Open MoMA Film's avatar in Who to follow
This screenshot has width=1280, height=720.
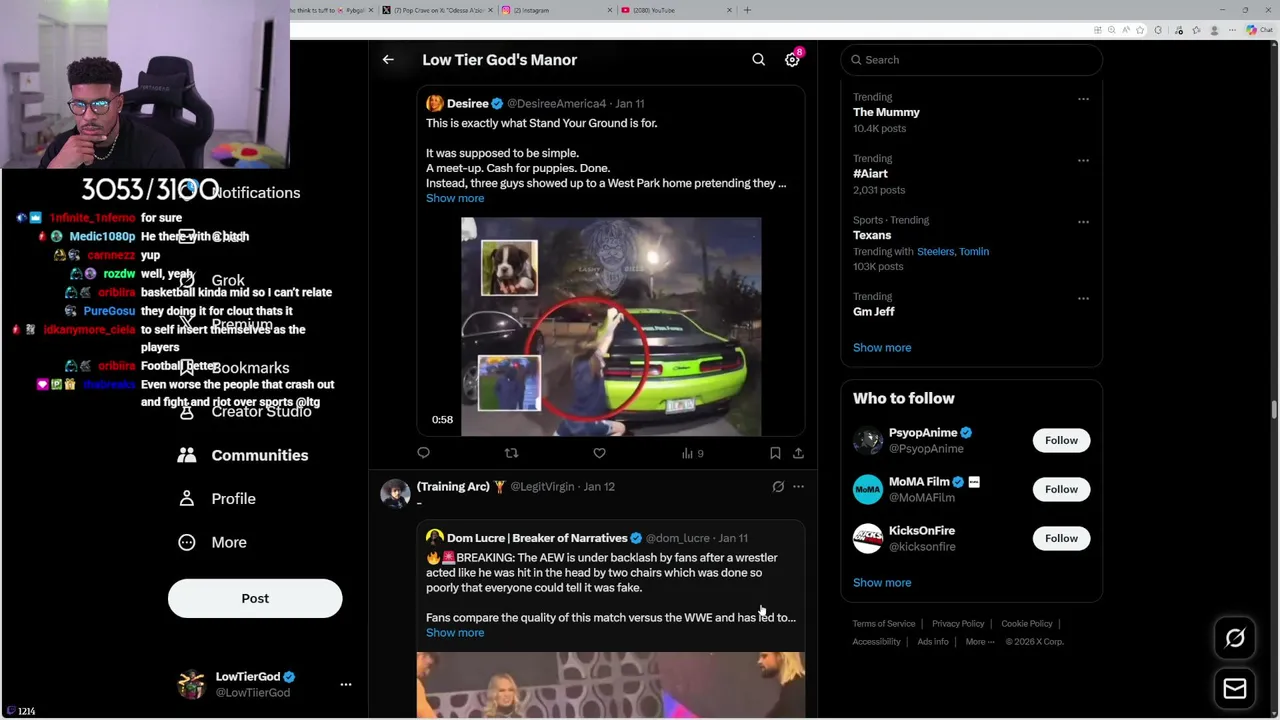868,489
